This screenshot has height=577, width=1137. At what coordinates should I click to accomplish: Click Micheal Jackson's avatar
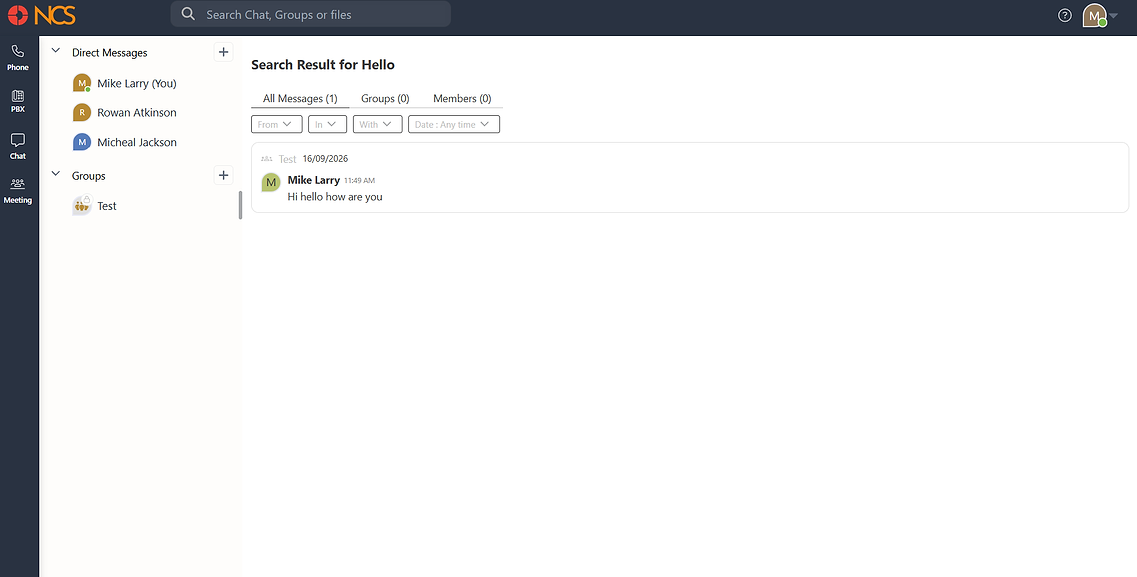point(82,142)
